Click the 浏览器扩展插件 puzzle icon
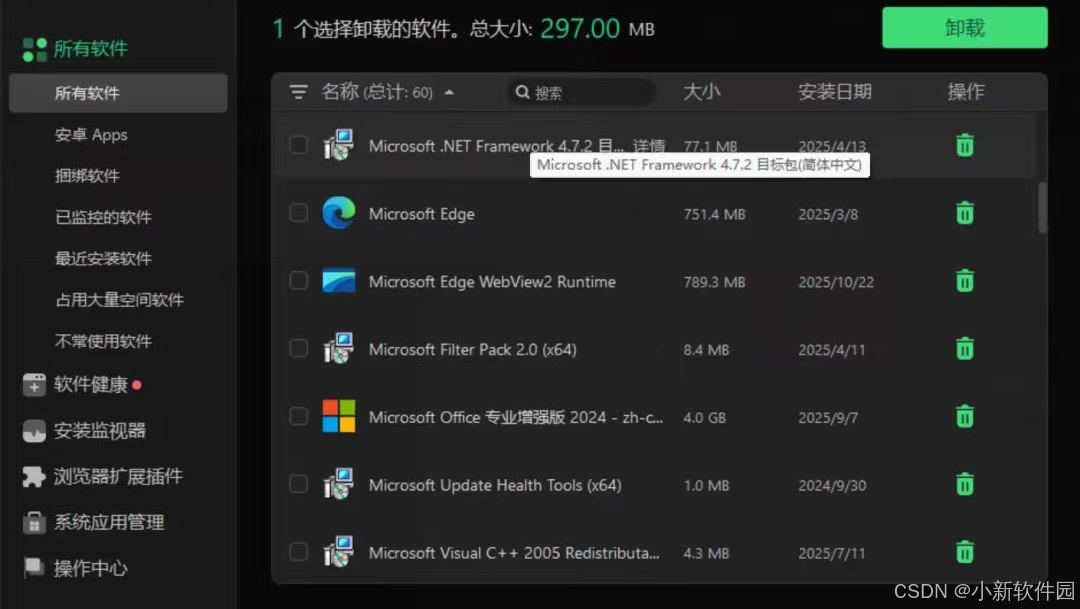Image resolution: width=1080 pixels, height=609 pixels. point(34,476)
